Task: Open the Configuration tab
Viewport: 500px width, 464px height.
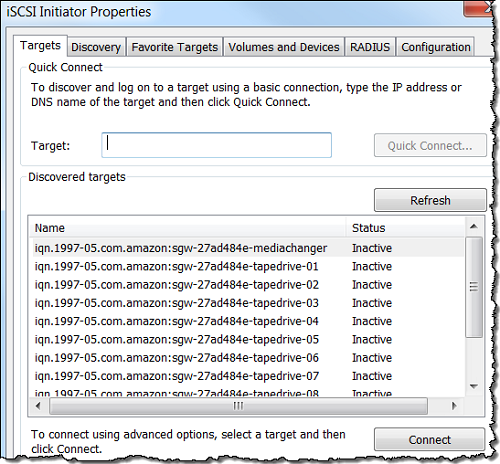Action: pos(435,47)
